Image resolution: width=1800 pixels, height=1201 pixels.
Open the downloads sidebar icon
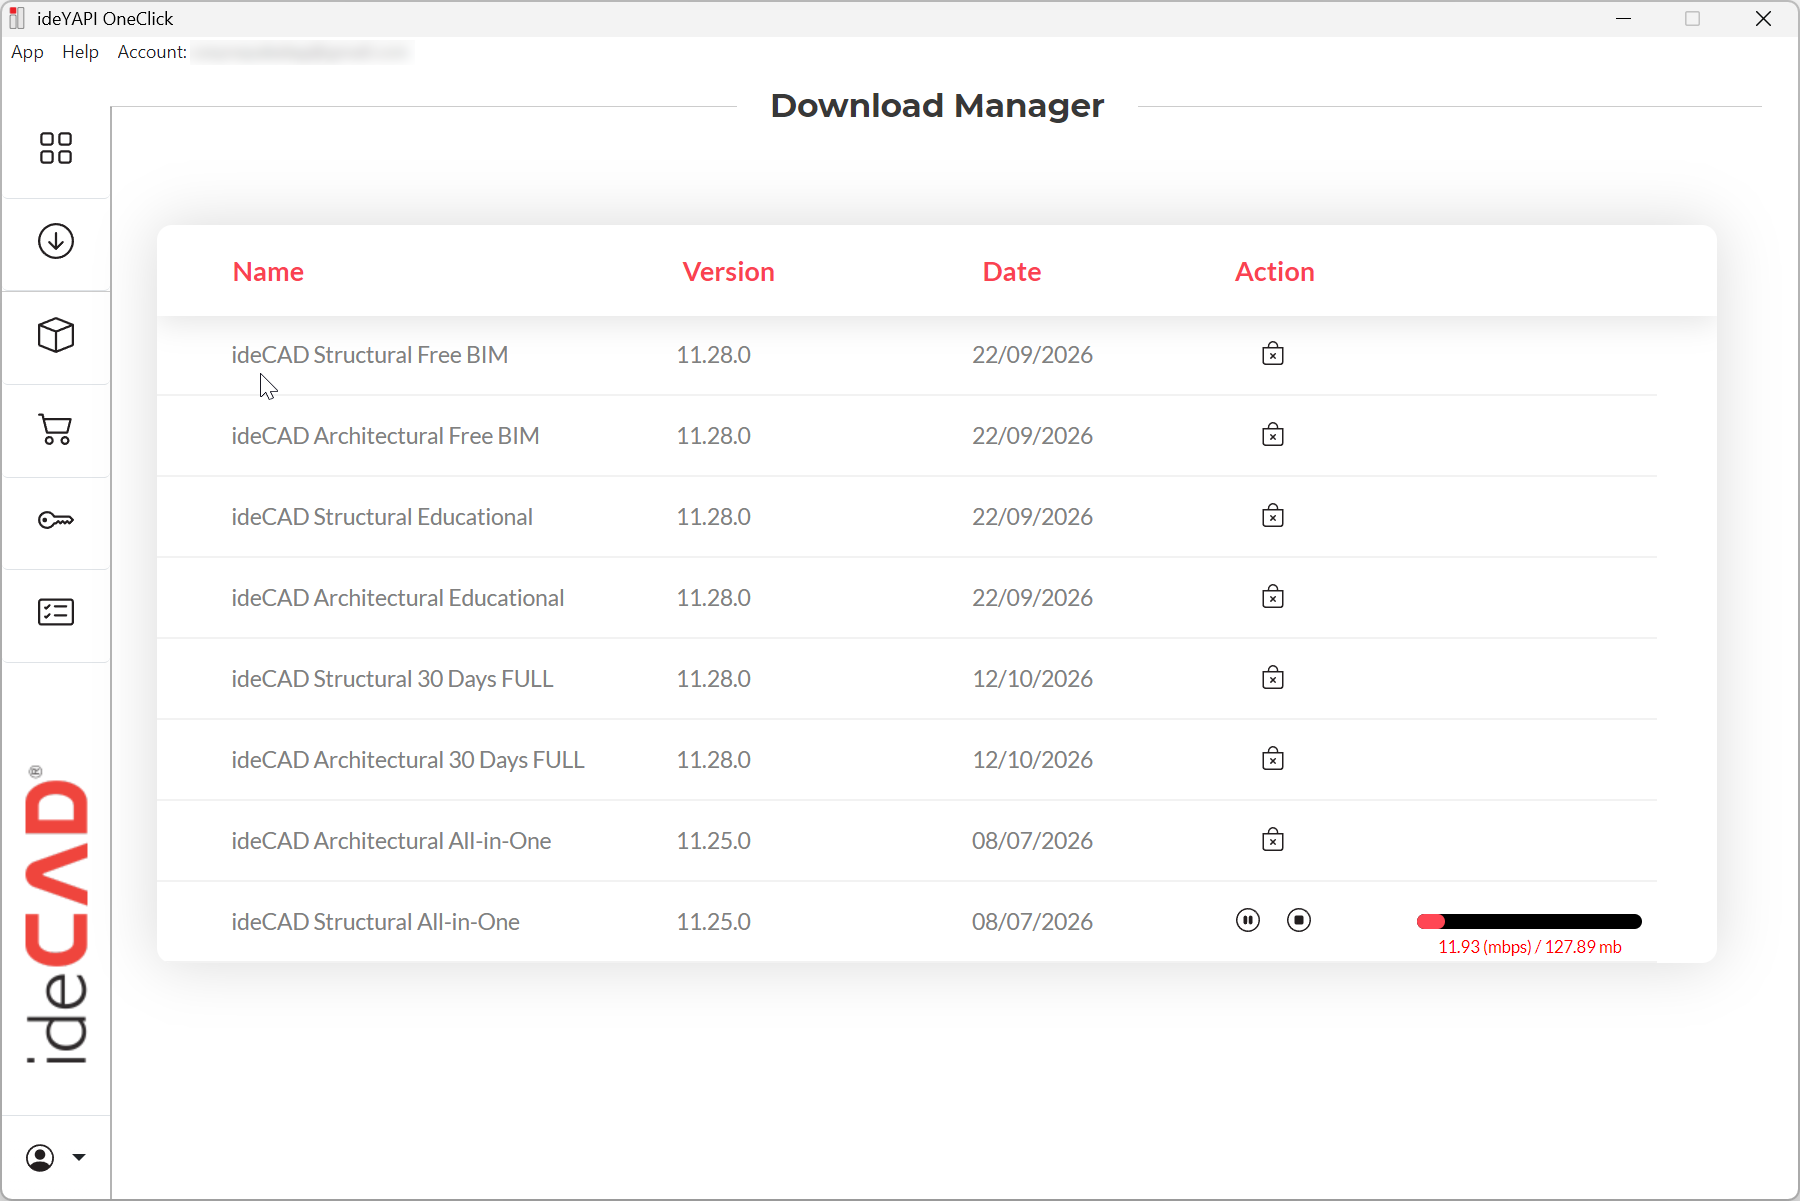56,241
